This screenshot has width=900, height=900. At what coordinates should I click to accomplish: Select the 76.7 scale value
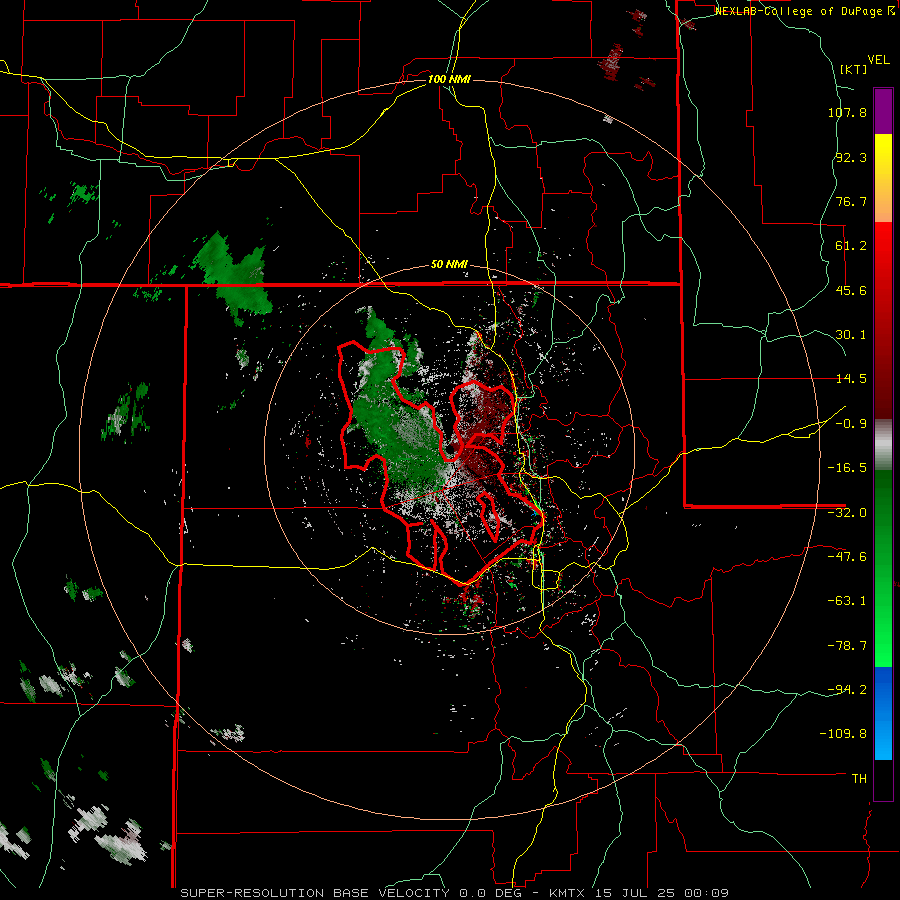click(851, 201)
